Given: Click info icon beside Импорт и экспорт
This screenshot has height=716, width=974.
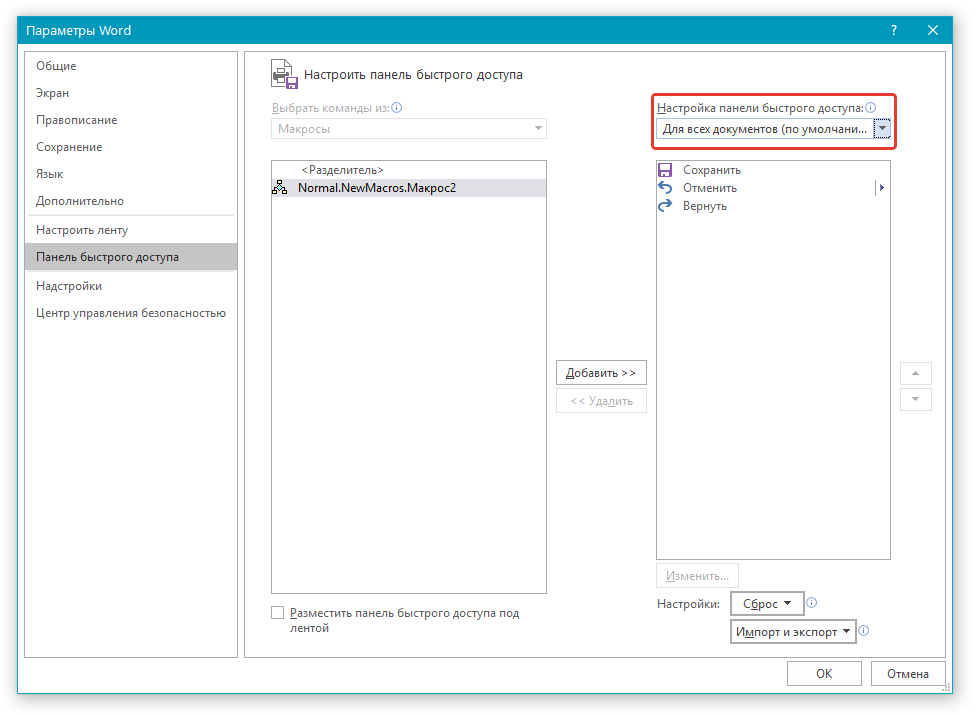Looking at the screenshot, I should 863,631.
